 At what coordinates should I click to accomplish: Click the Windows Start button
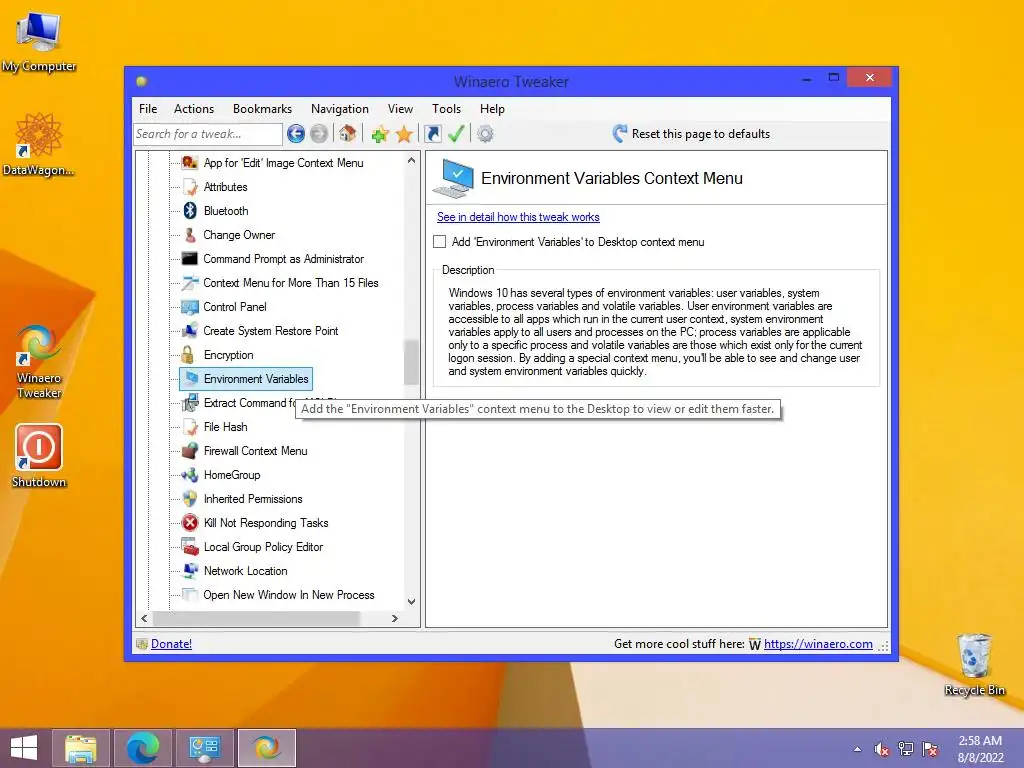24,748
